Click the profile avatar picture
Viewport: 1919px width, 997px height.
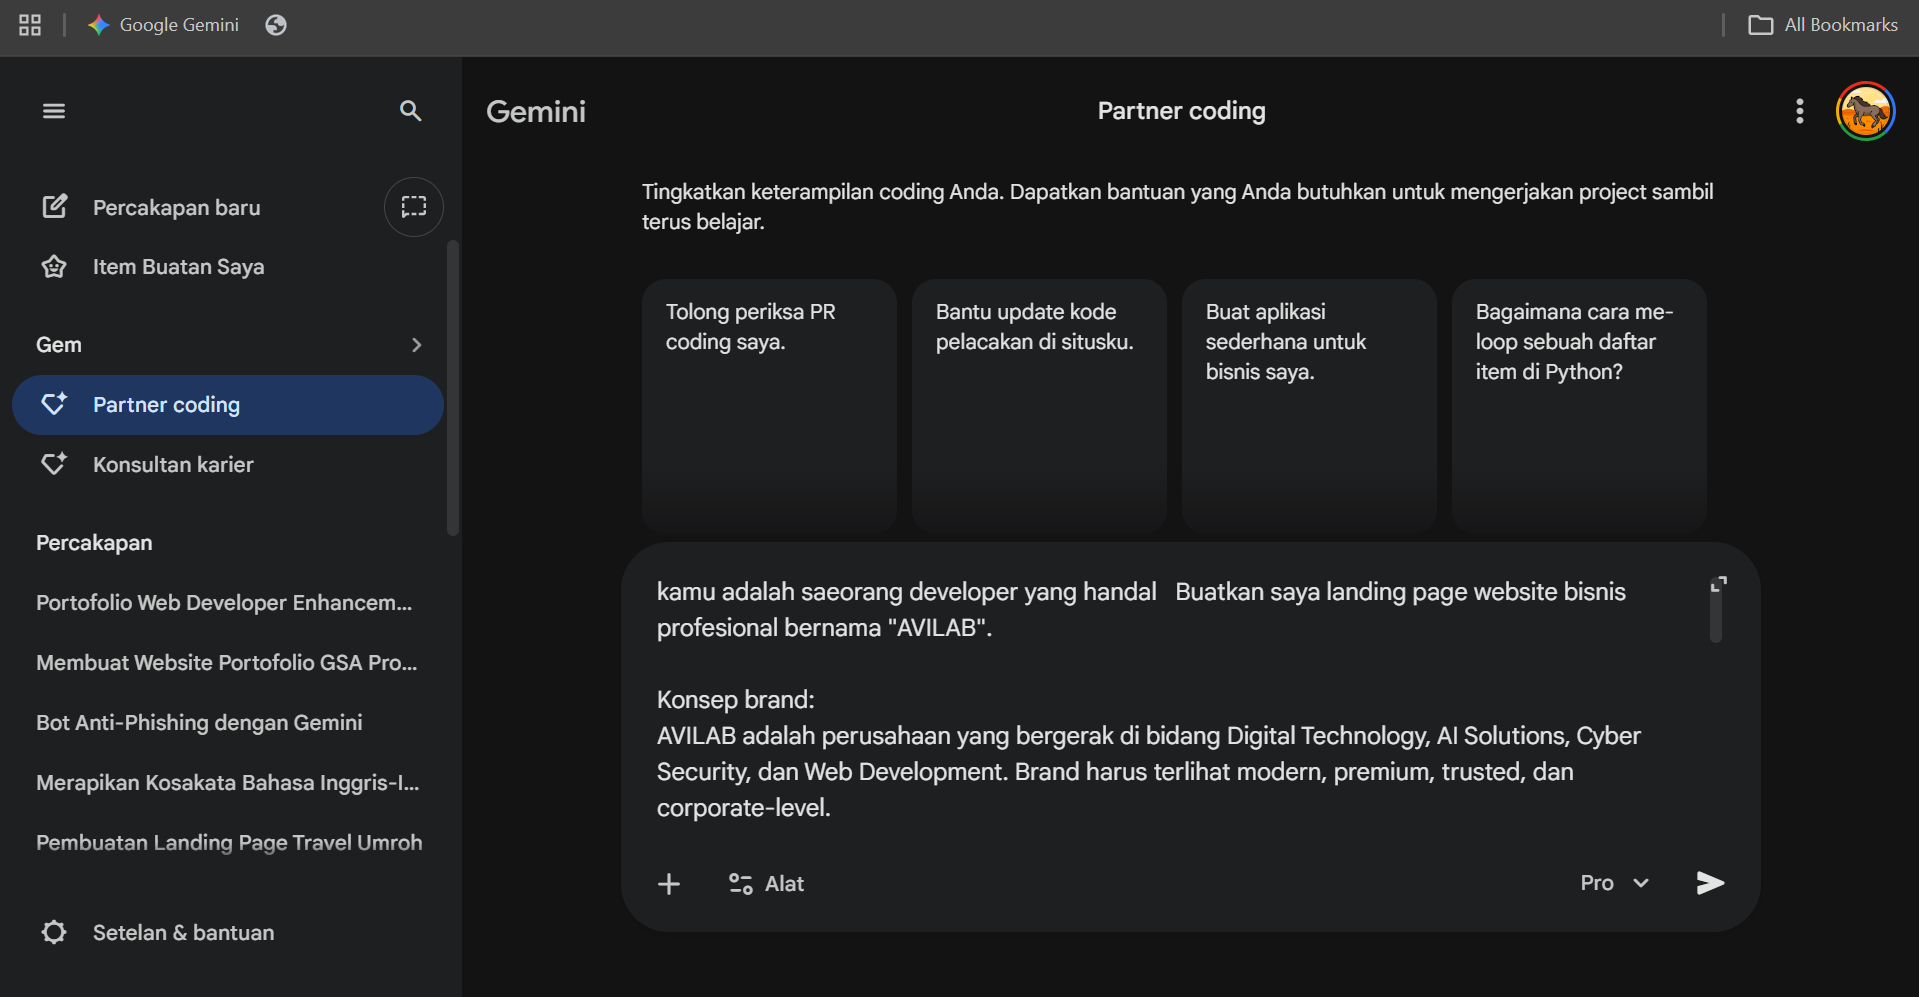[x=1864, y=111]
